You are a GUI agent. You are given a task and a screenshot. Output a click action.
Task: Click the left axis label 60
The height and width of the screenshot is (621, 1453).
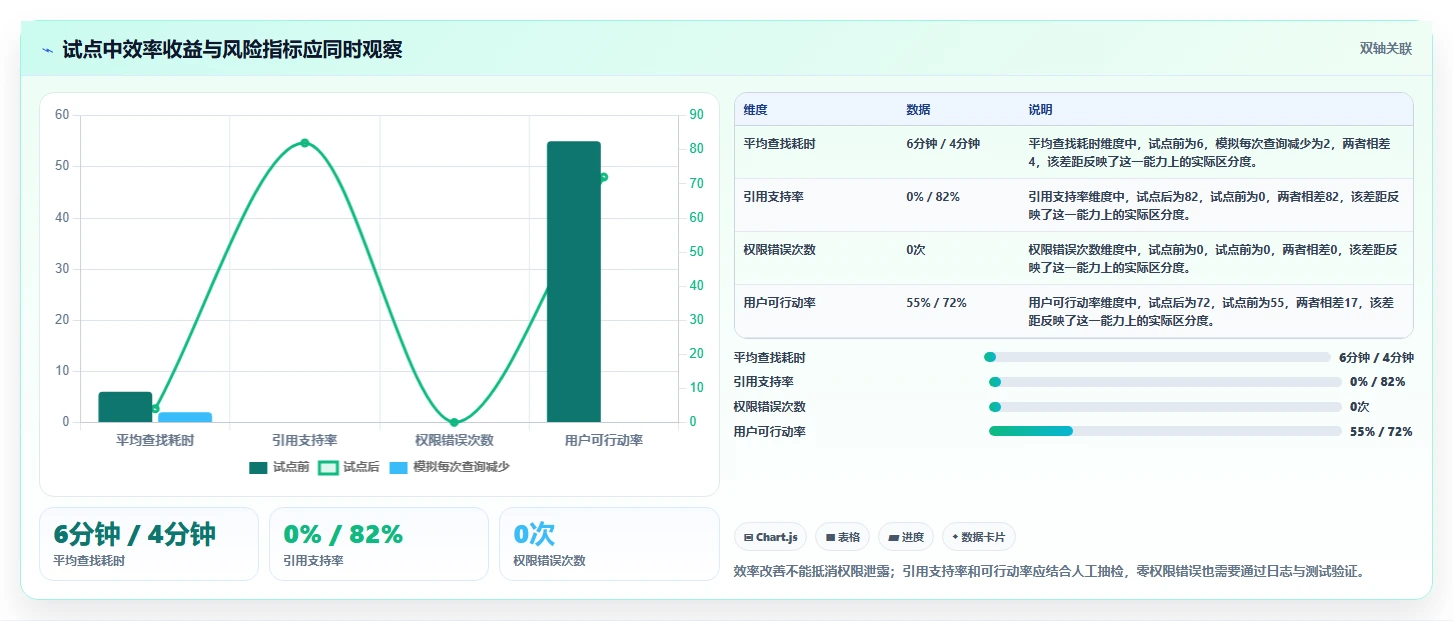click(62, 115)
